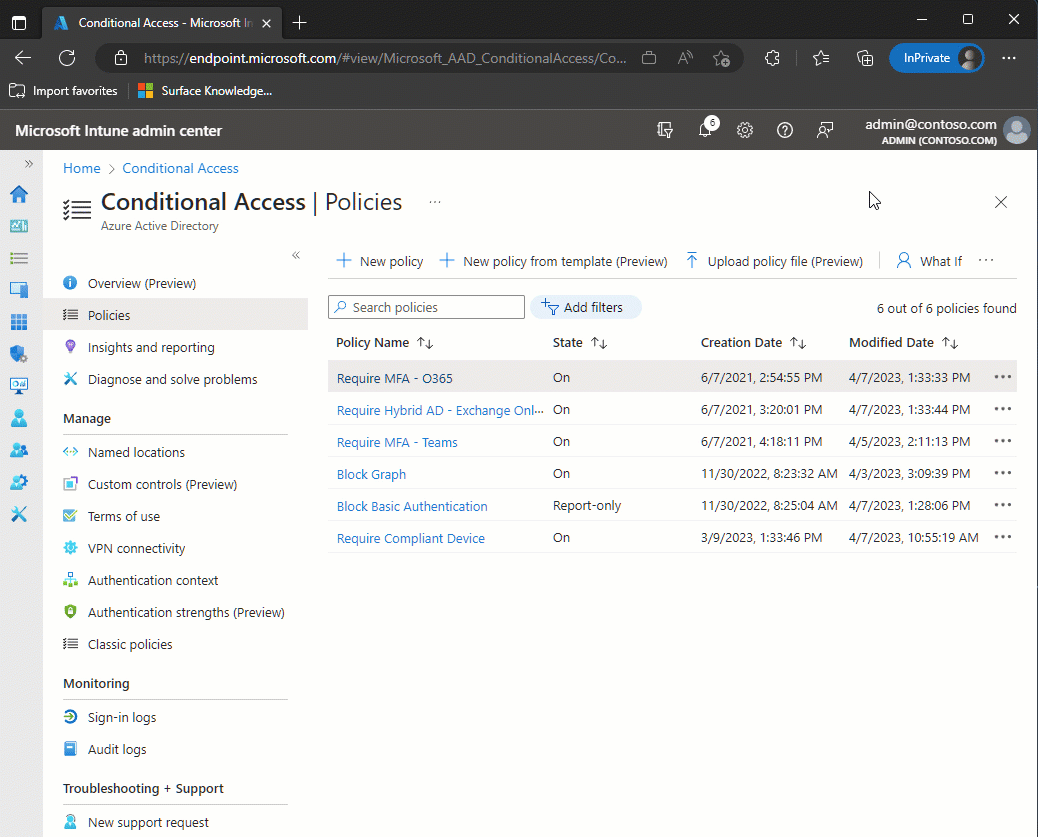Open the notifications bell icon
The height and width of the screenshot is (837, 1038).
click(x=705, y=130)
